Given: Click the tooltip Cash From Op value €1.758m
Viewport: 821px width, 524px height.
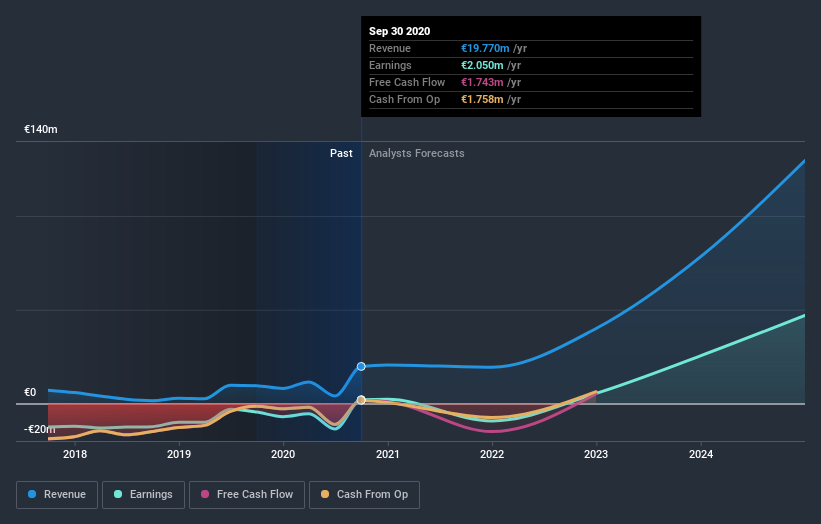Looking at the screenshot, I should coord(482,99).
